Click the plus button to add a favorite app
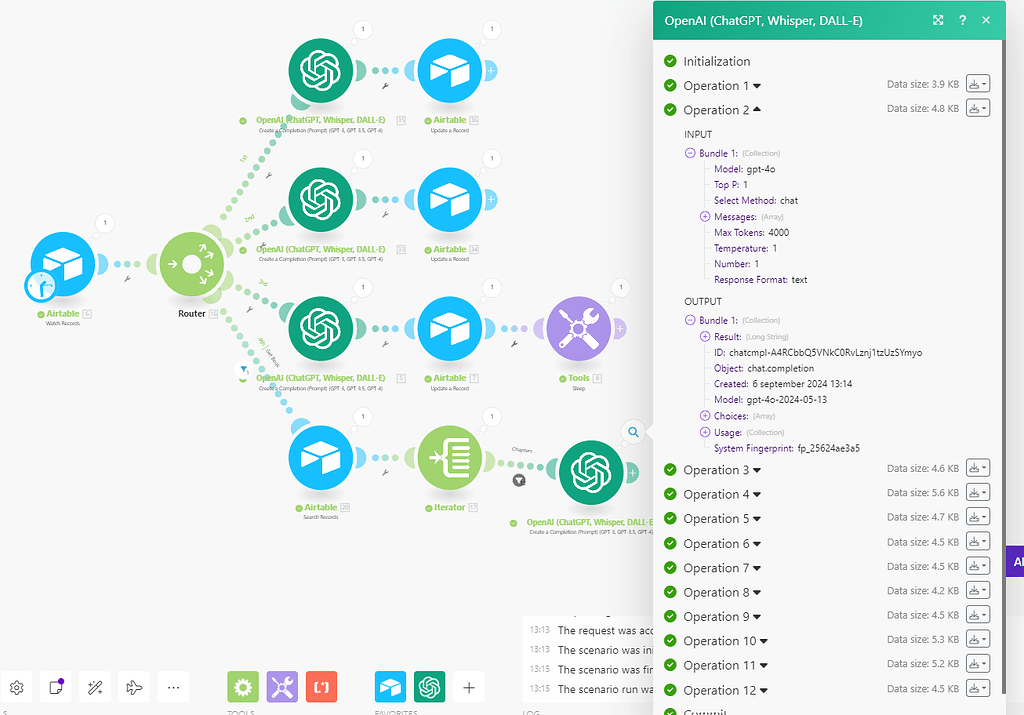The image size is (1024, 715). click(468, 687)
